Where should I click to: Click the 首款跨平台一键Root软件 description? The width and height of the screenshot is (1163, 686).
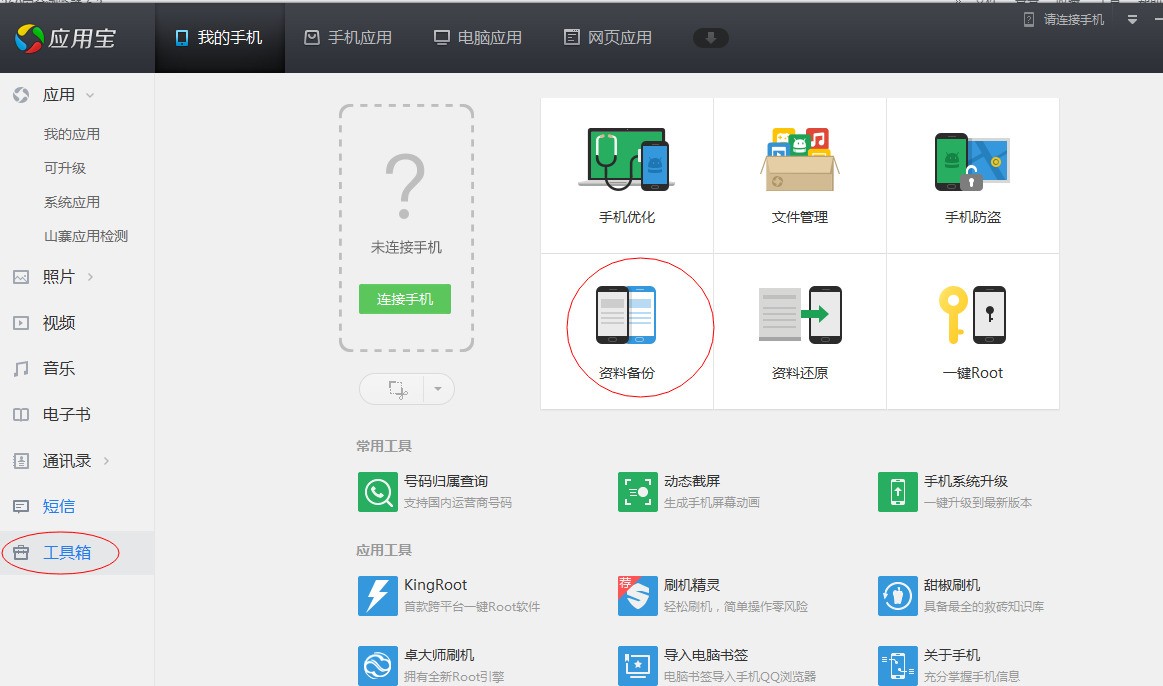472,607
